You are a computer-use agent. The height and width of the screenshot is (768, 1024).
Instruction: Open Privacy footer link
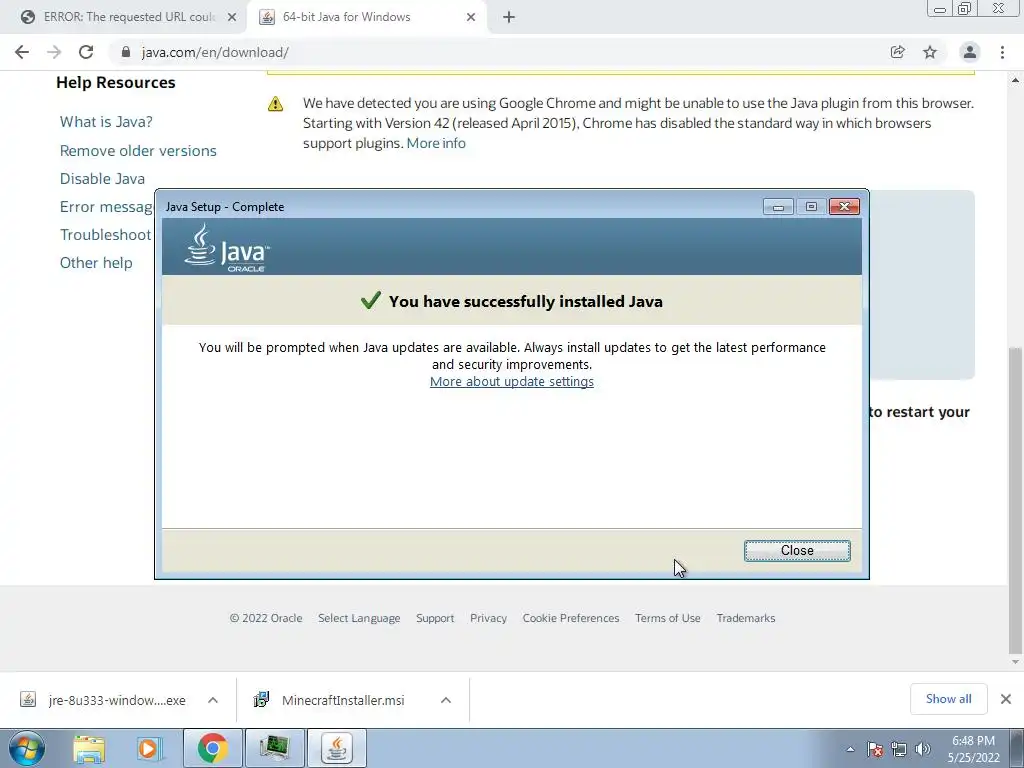point(488,618)
